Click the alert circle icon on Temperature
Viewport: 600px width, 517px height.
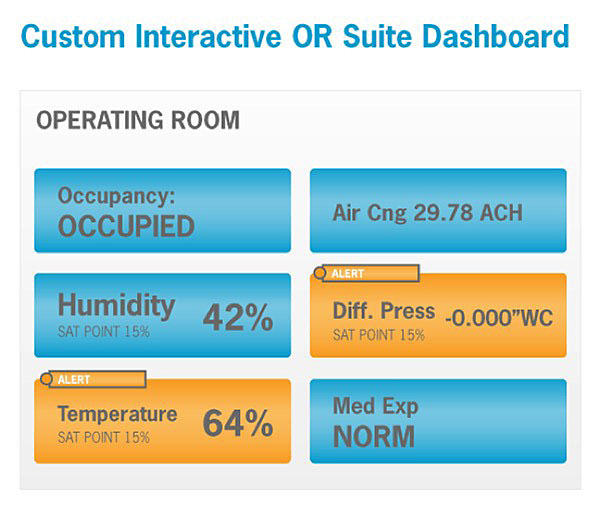(45, 379)
